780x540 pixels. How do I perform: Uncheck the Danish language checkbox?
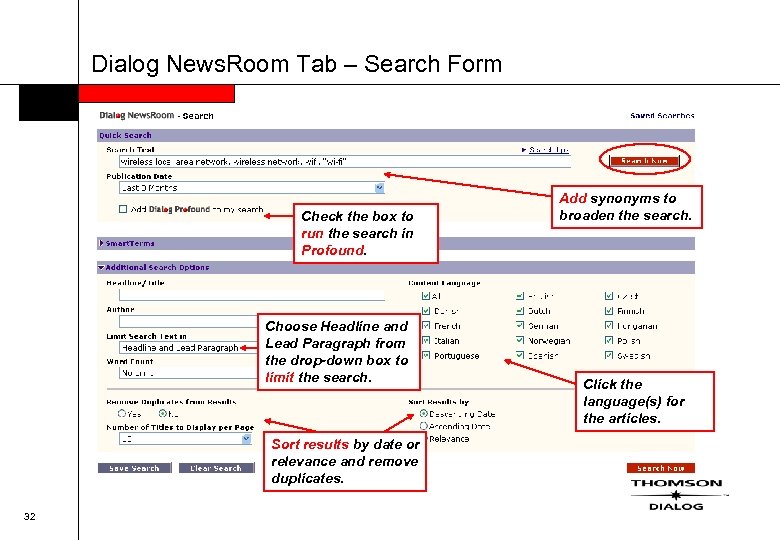click(426, 311)
